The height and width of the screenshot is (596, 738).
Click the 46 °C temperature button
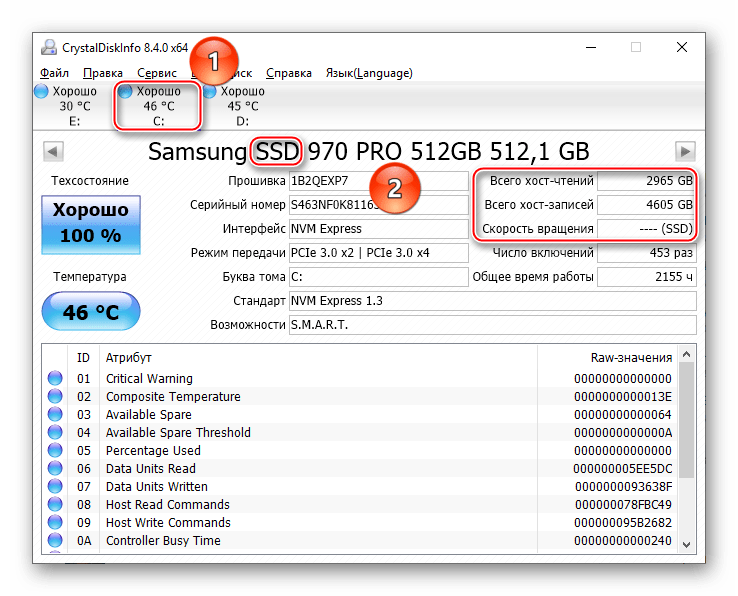[x=91, y=311]
